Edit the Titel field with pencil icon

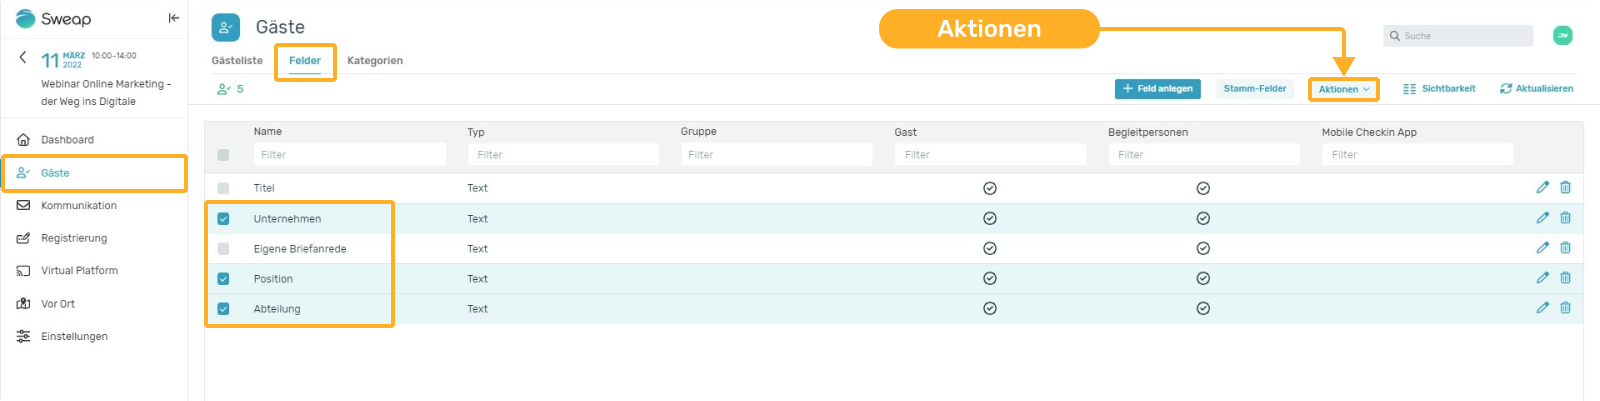(1543, 187)
